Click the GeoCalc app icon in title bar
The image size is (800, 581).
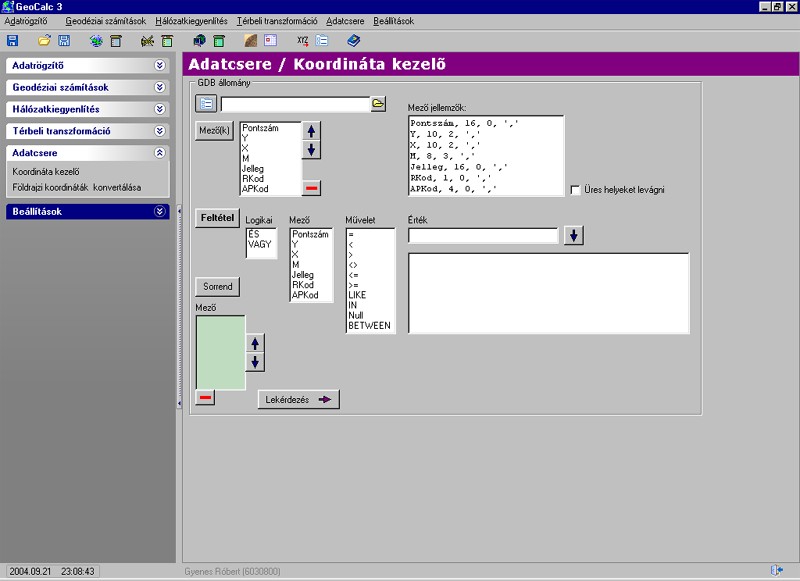(7, 6)
